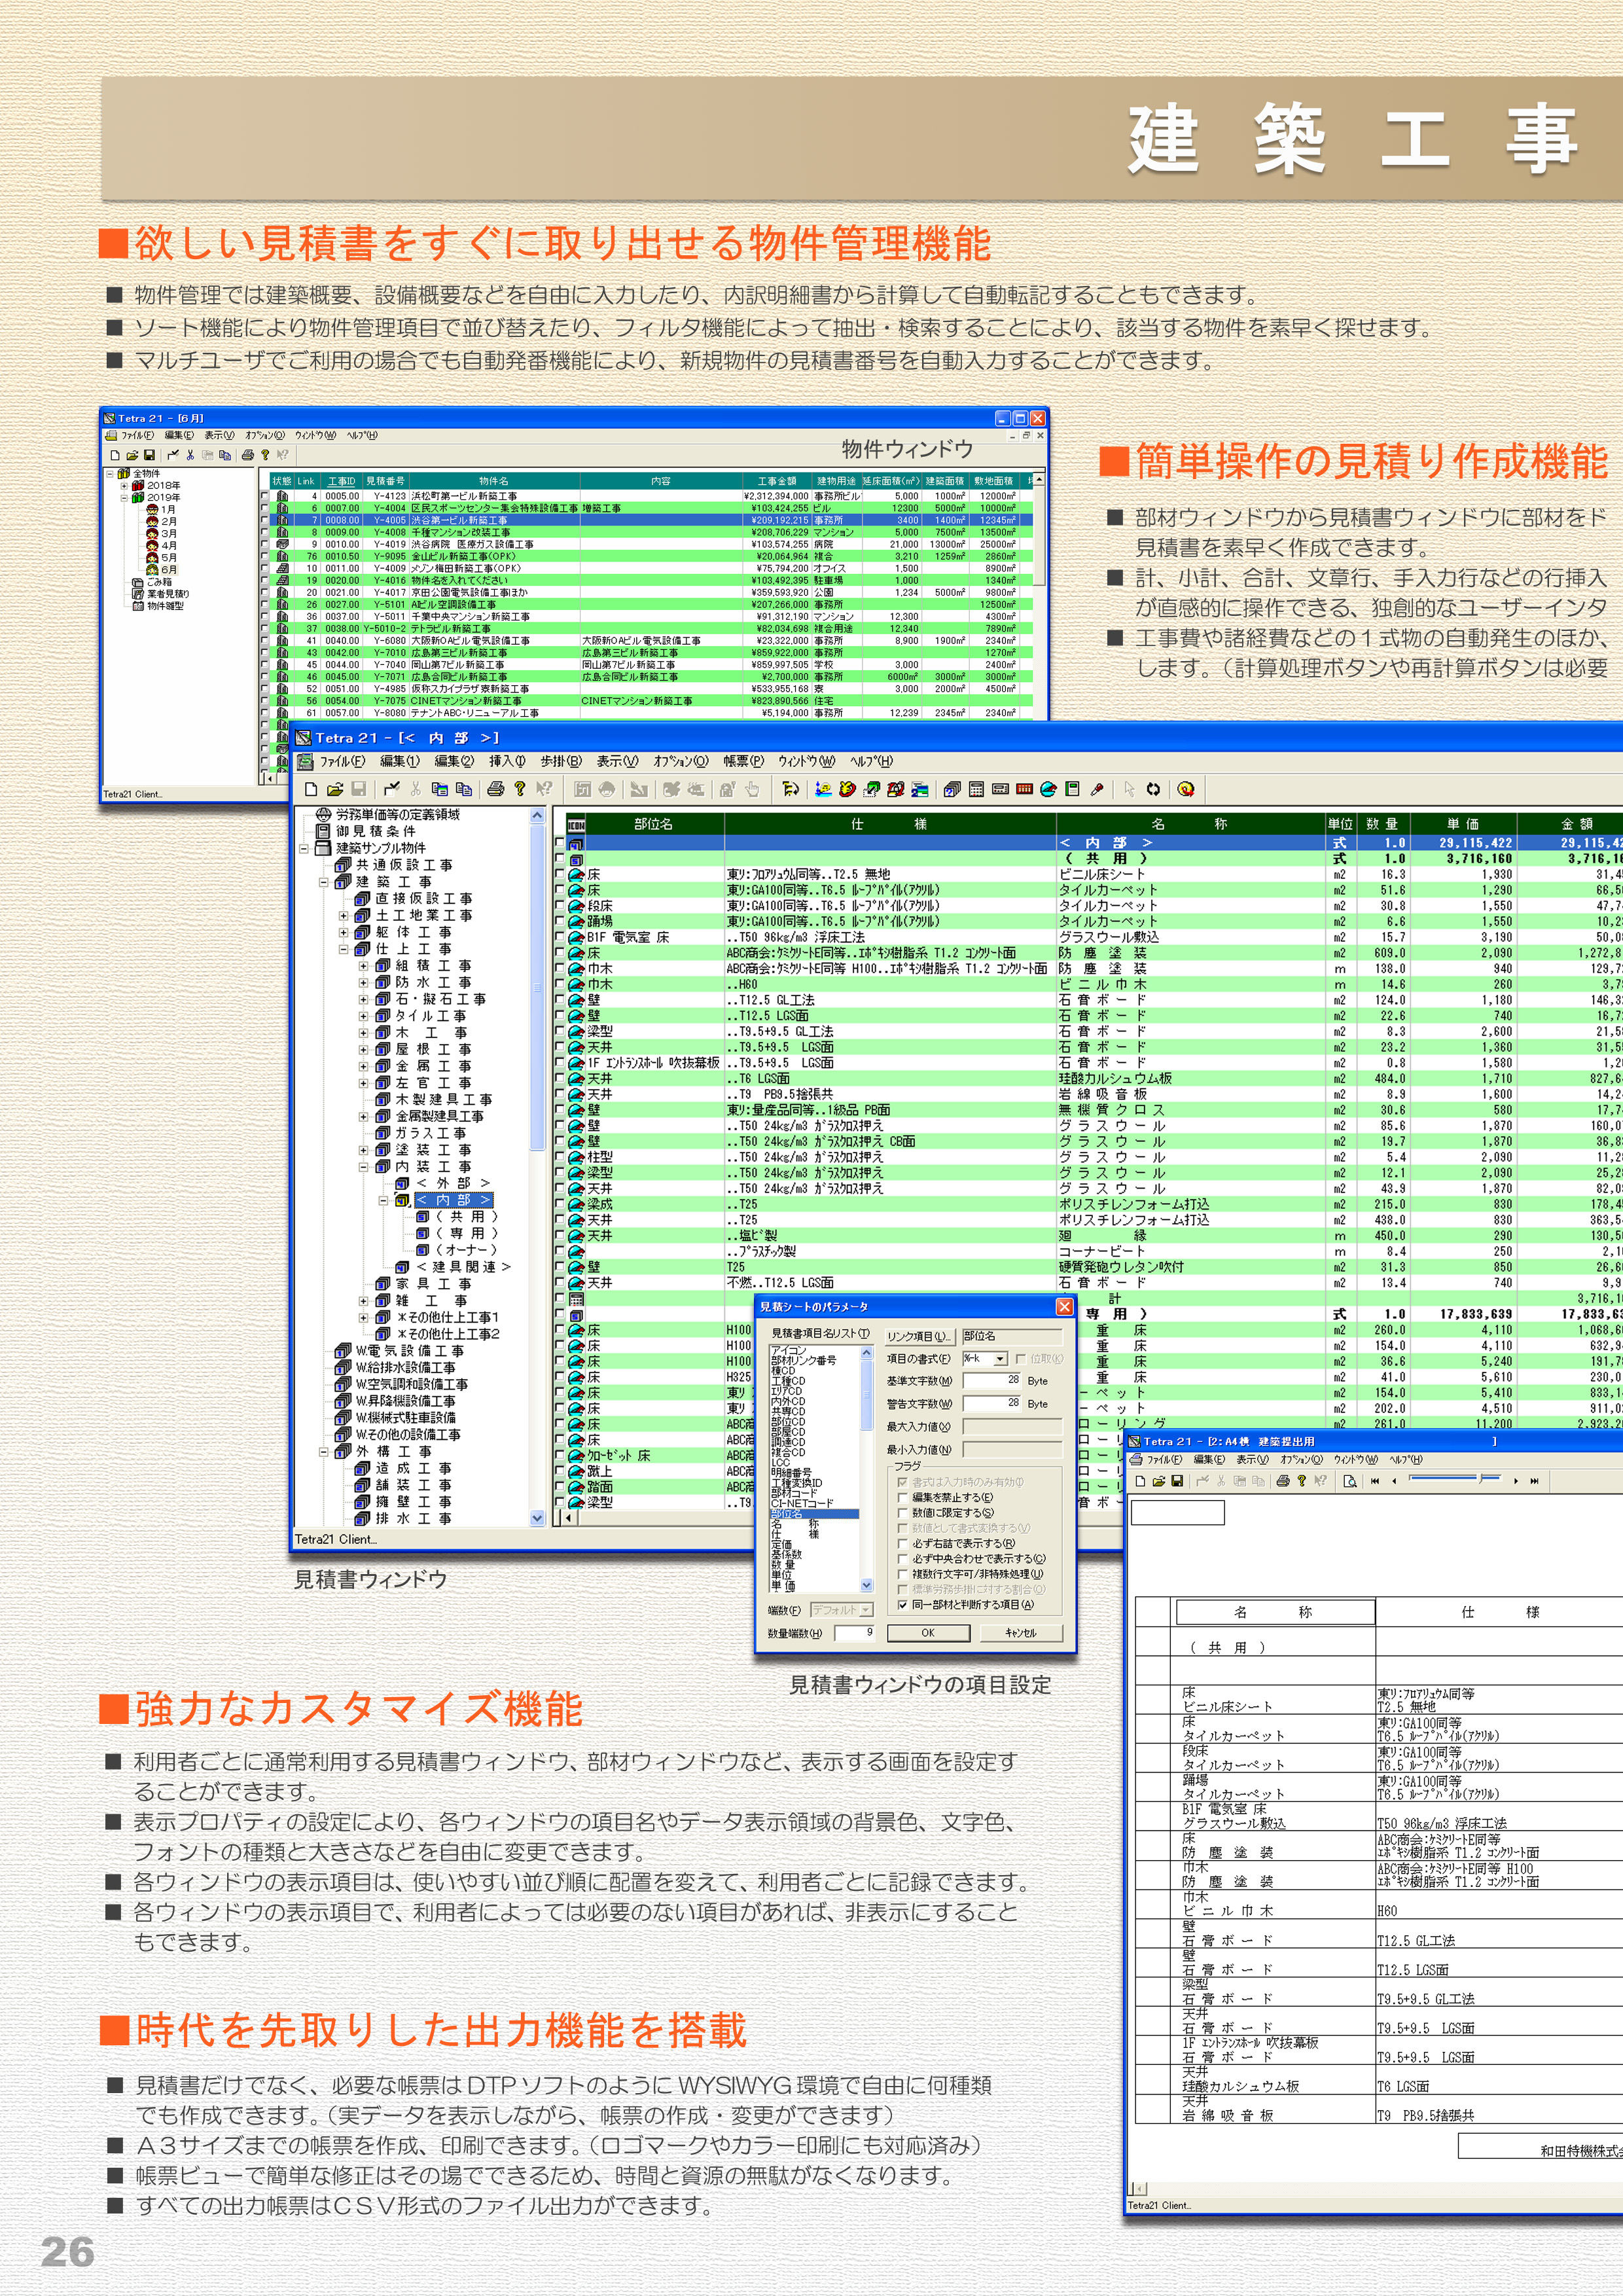Click the refresh arrows icon in estimate toolbar
Viewport: 1623px width, 2296px height.
click(1153, 789)
